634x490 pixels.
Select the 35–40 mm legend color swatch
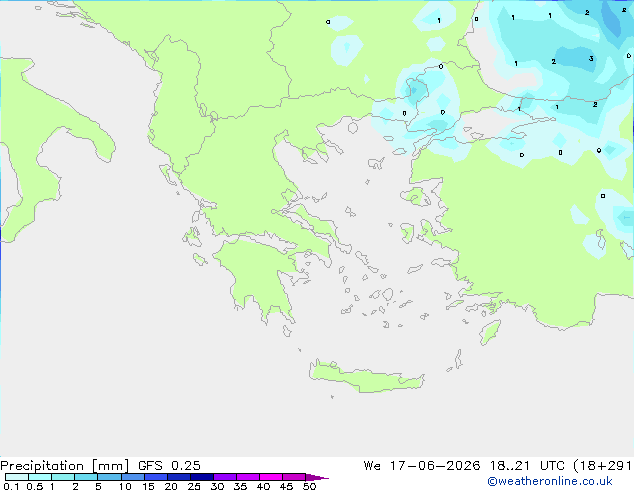(x=248, y=477)
